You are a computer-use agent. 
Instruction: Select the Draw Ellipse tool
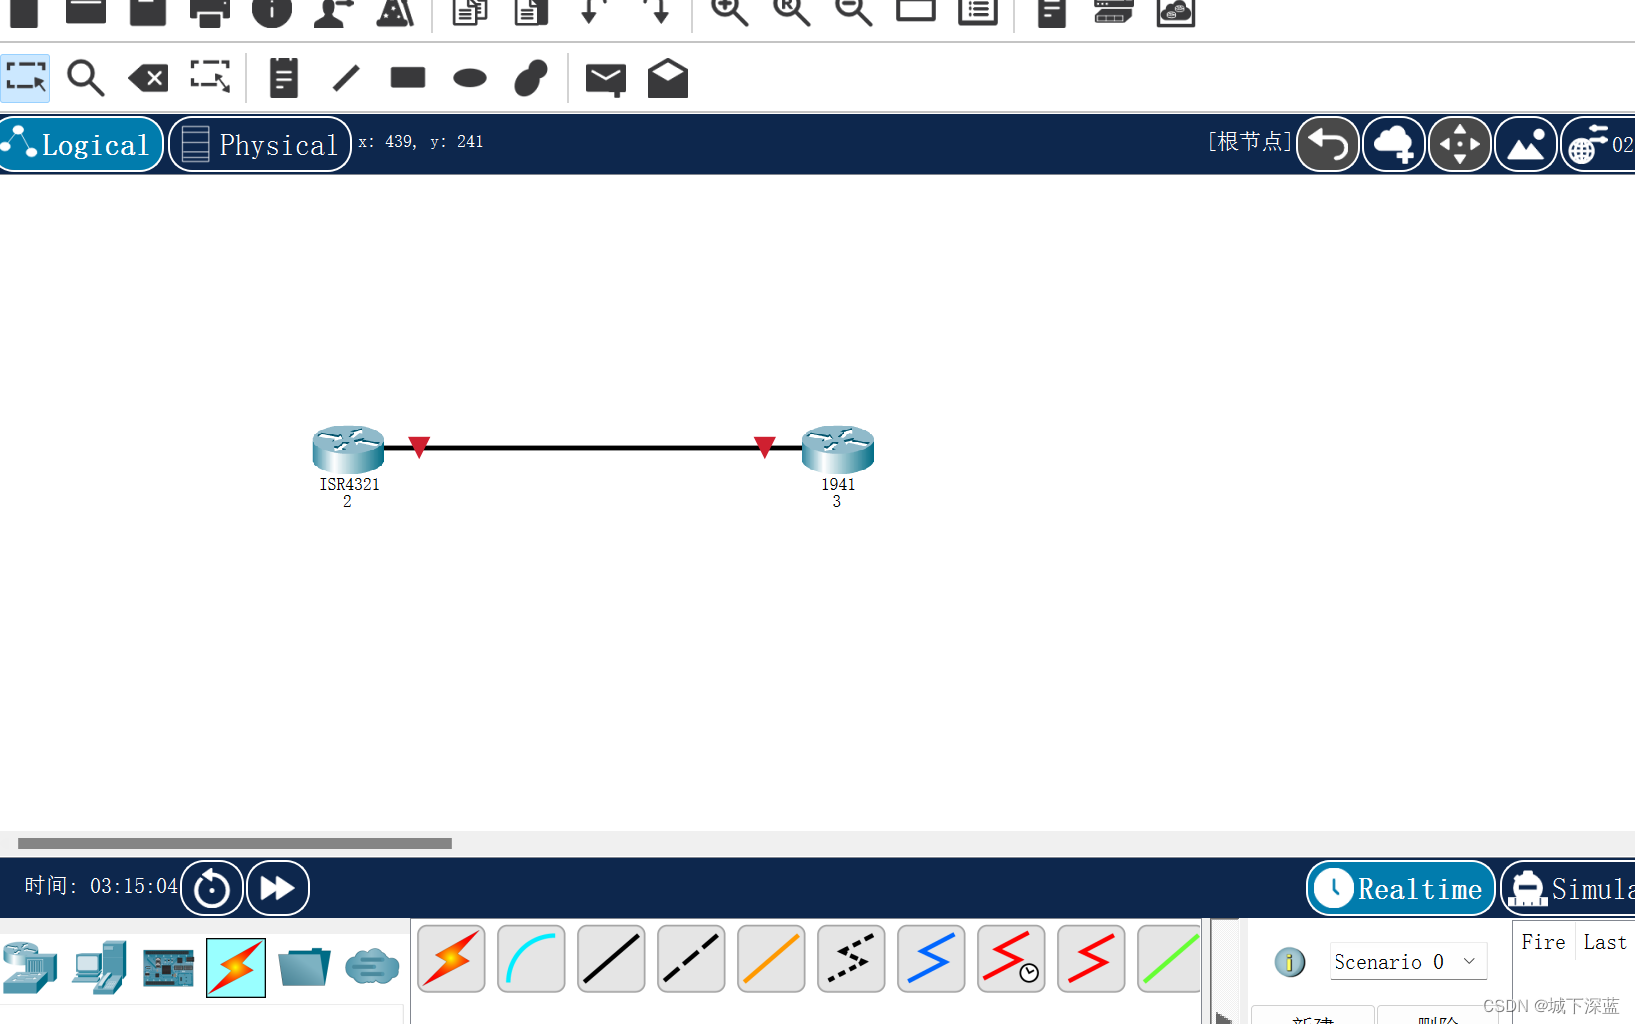coord(470,78)
